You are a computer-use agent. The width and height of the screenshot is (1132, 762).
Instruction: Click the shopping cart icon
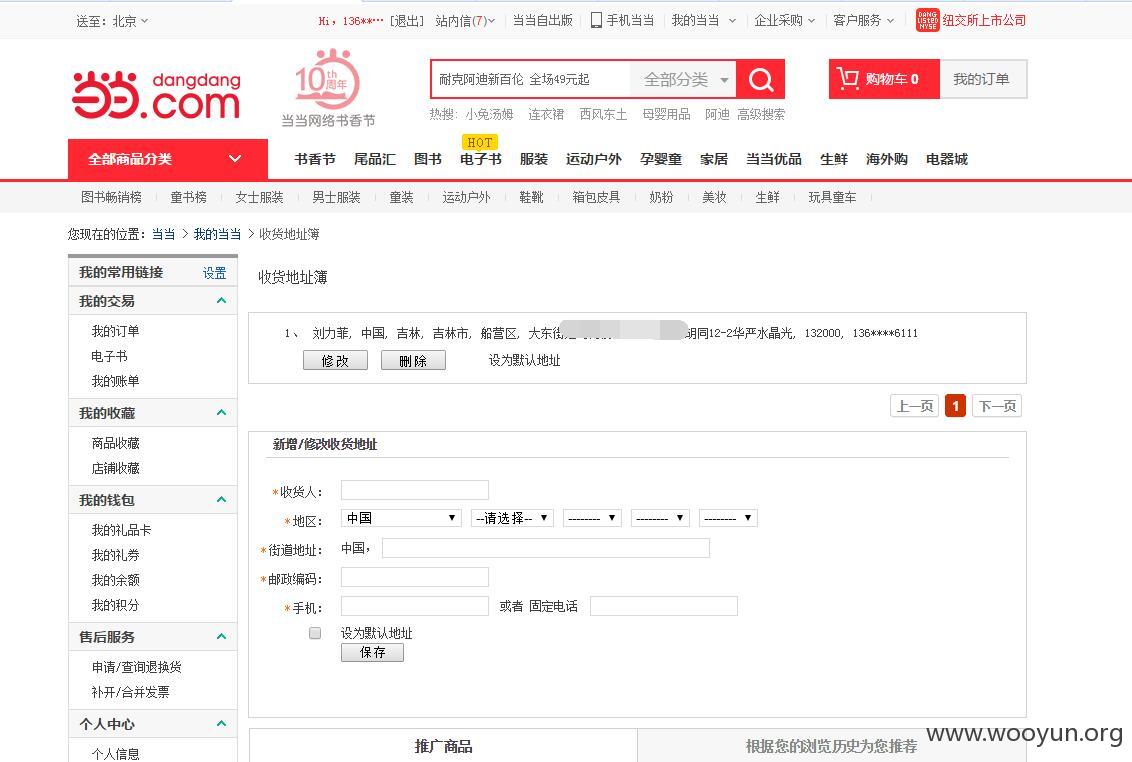(848, 78)
